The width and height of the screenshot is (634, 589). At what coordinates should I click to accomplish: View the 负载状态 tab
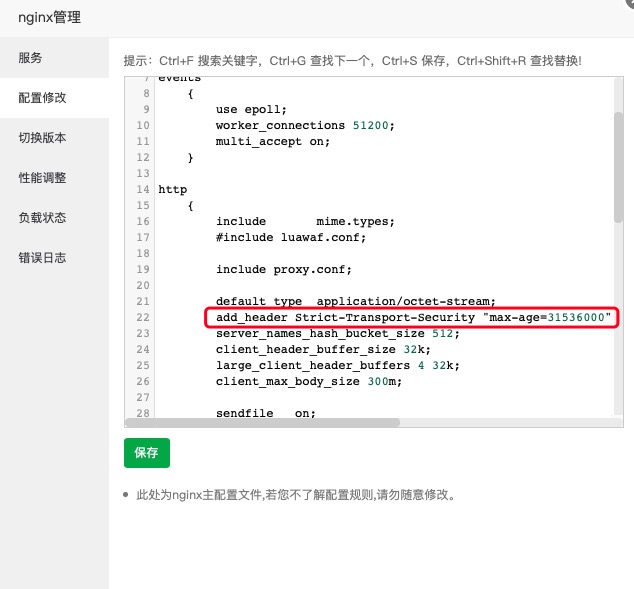click(54, 218)
